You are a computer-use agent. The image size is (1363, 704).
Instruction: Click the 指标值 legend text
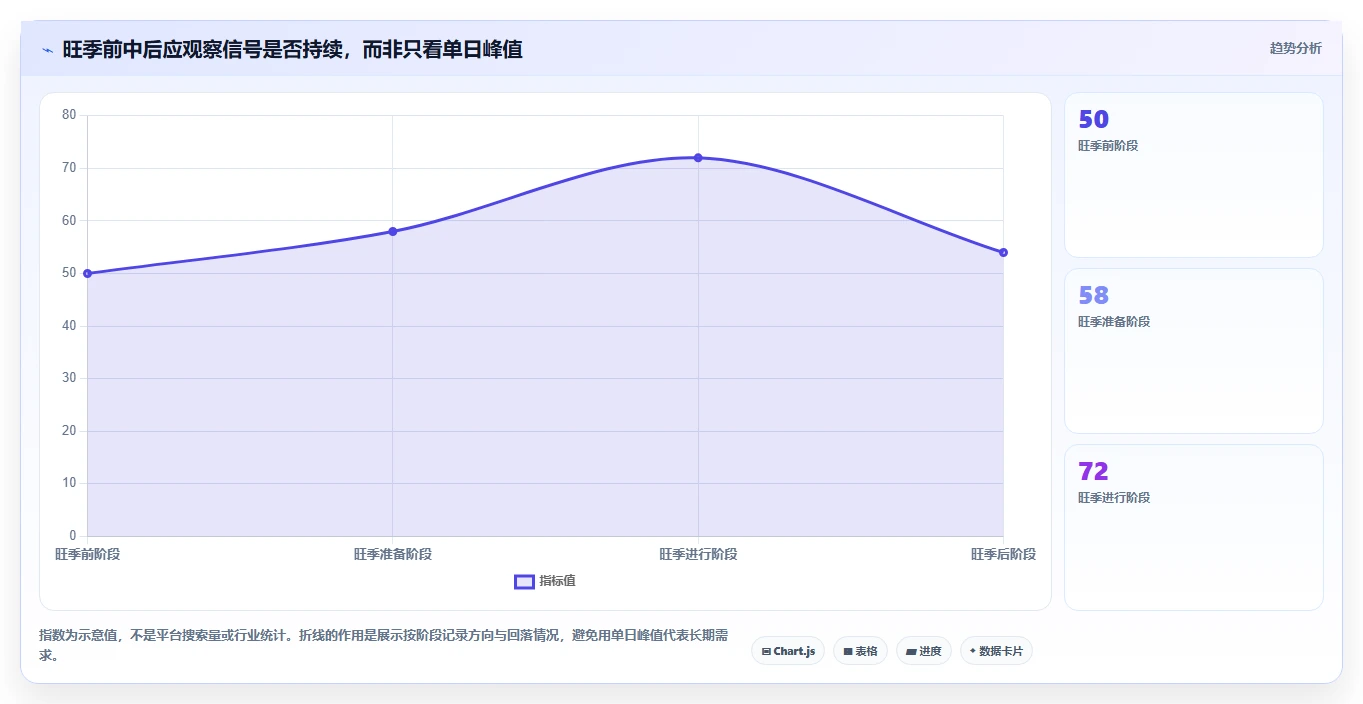[x=557, y=581]
